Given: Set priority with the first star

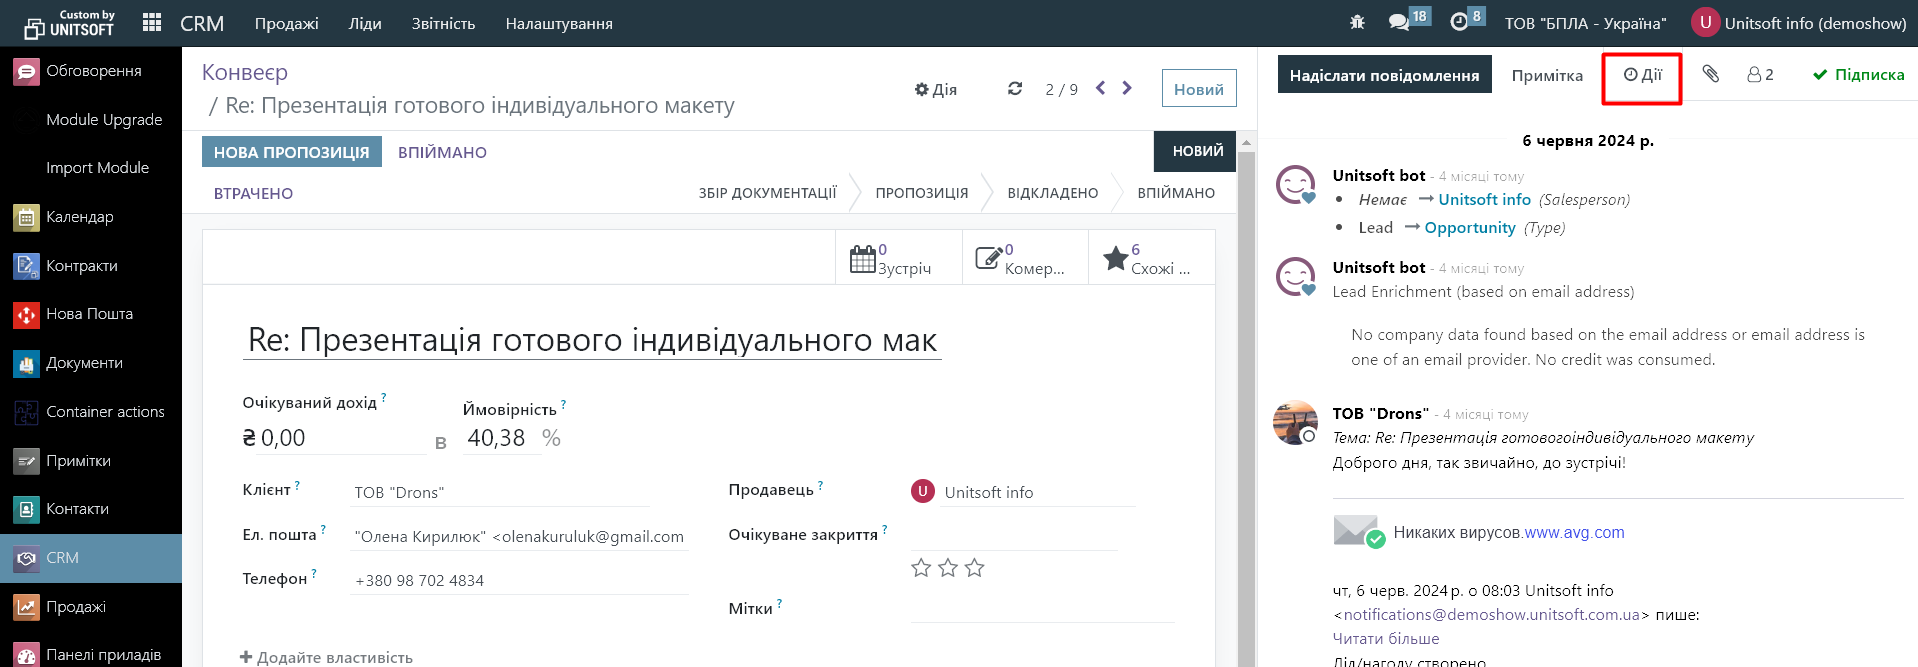Looking at the screenshot, I should 921,568.
